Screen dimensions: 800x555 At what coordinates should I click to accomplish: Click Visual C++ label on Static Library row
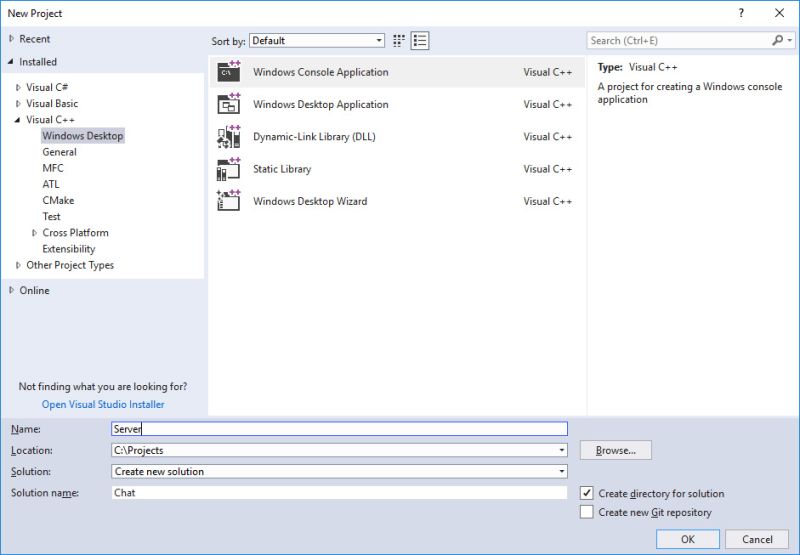tap(547, 169)
